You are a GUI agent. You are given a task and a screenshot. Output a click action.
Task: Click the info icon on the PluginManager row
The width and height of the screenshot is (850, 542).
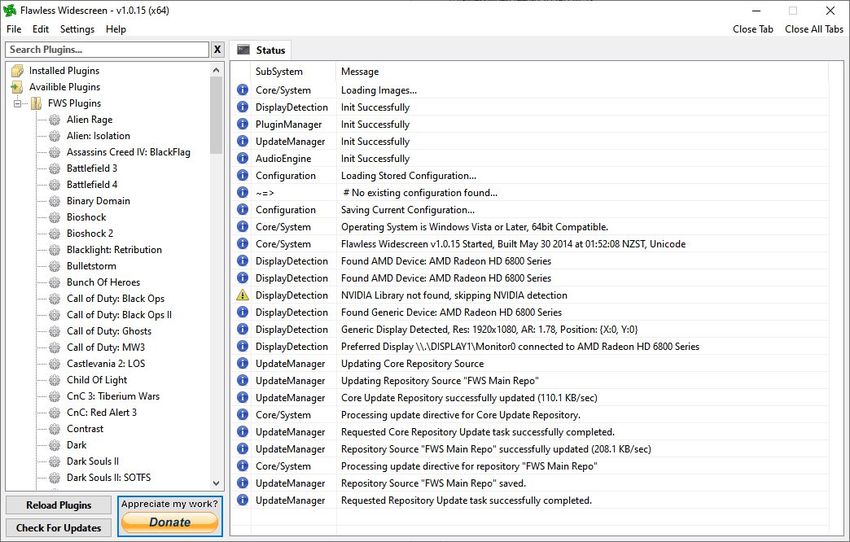(242, 124)
